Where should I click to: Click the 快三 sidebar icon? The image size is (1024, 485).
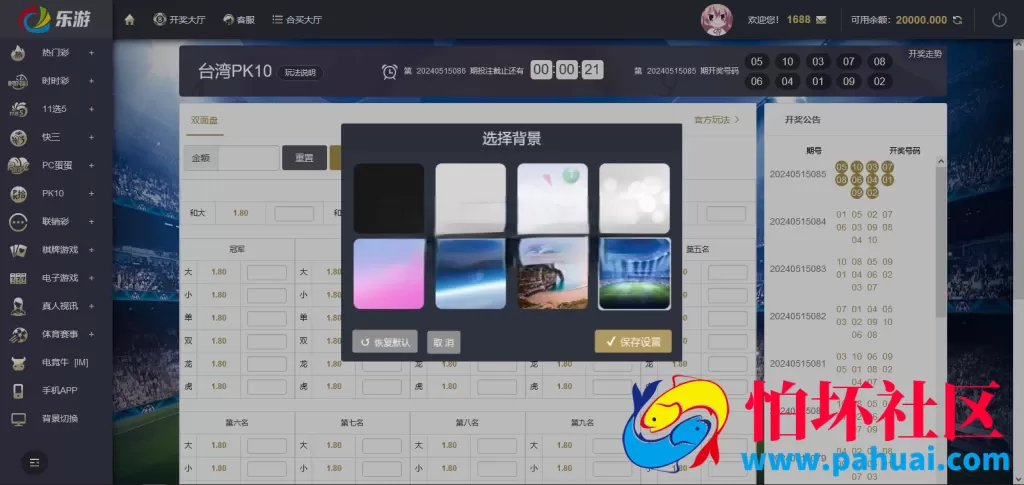(18, 137)
